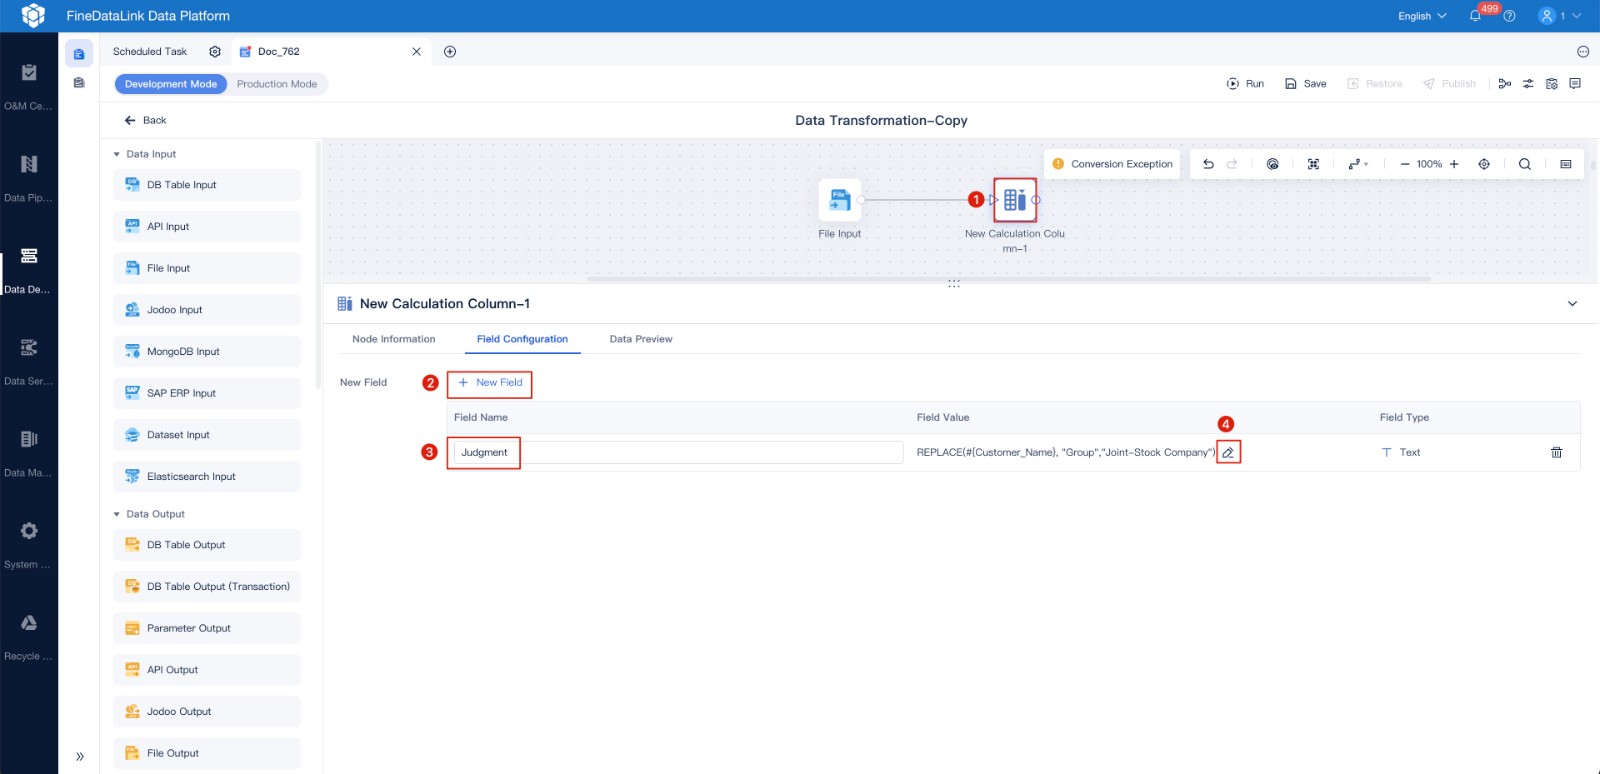1600x774 pixels.
Task: Open the English language dropdown
Action: 1422,16
